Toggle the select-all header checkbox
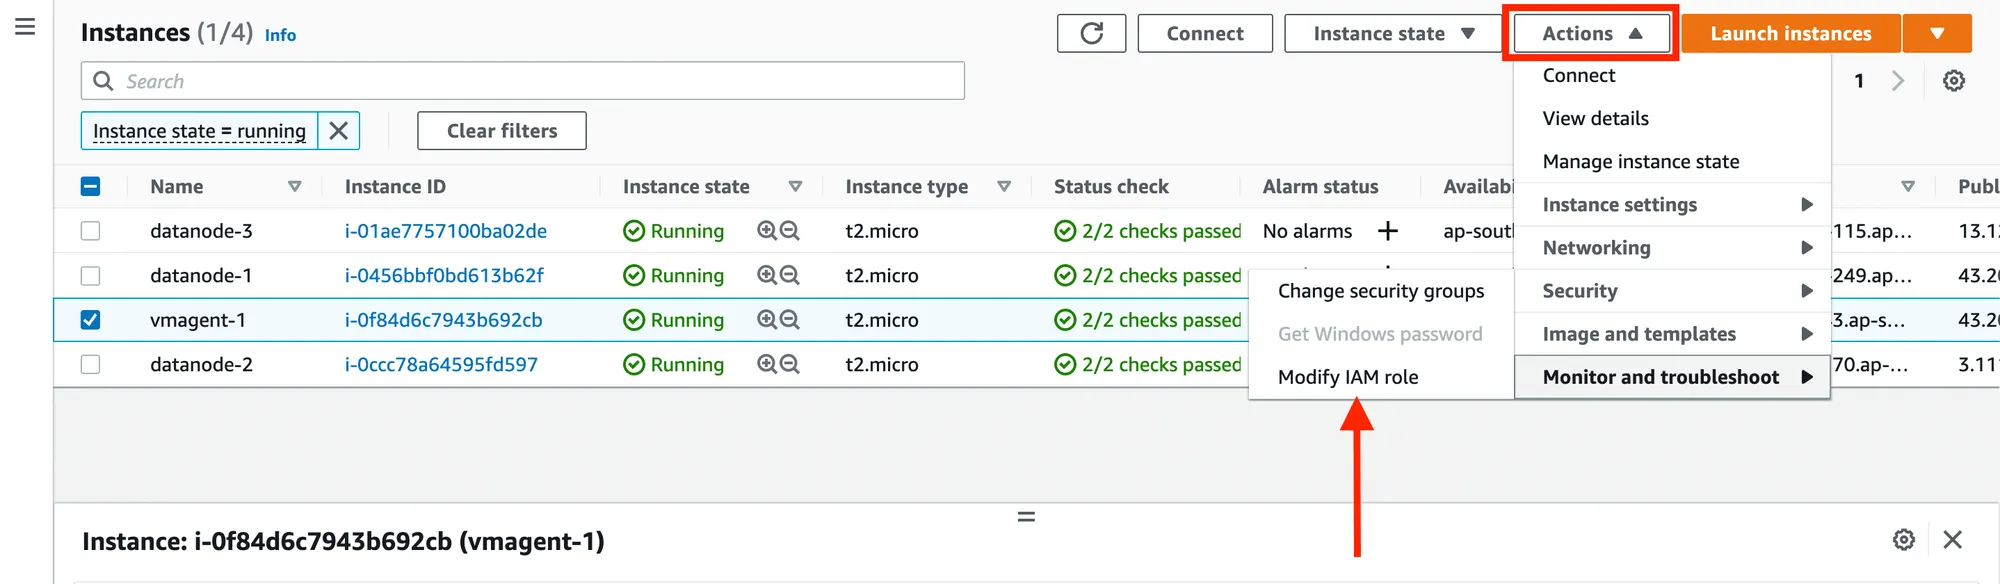Screen dimensions: 2000x584 click(x=90, y=187)
